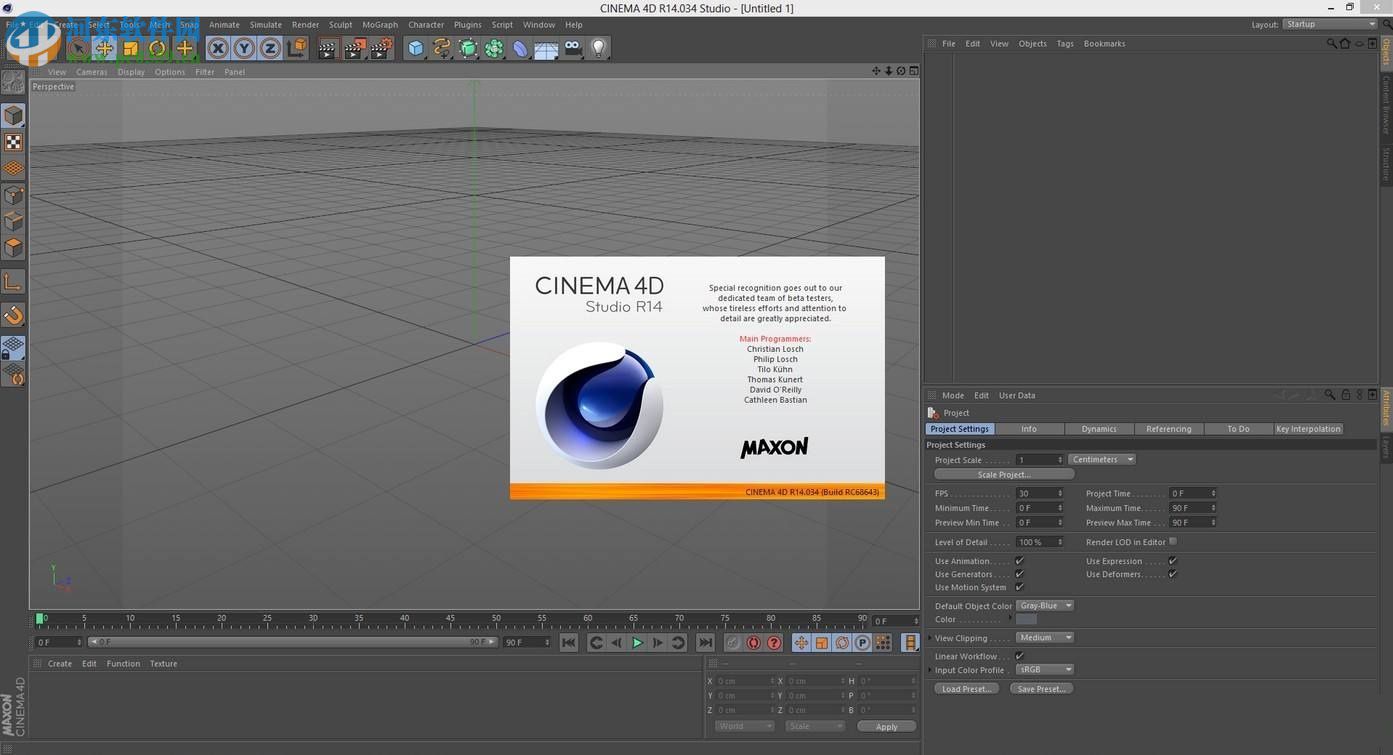Click the Camera object icon
This screenshot has height=755, width=1393.
(572, 48)
